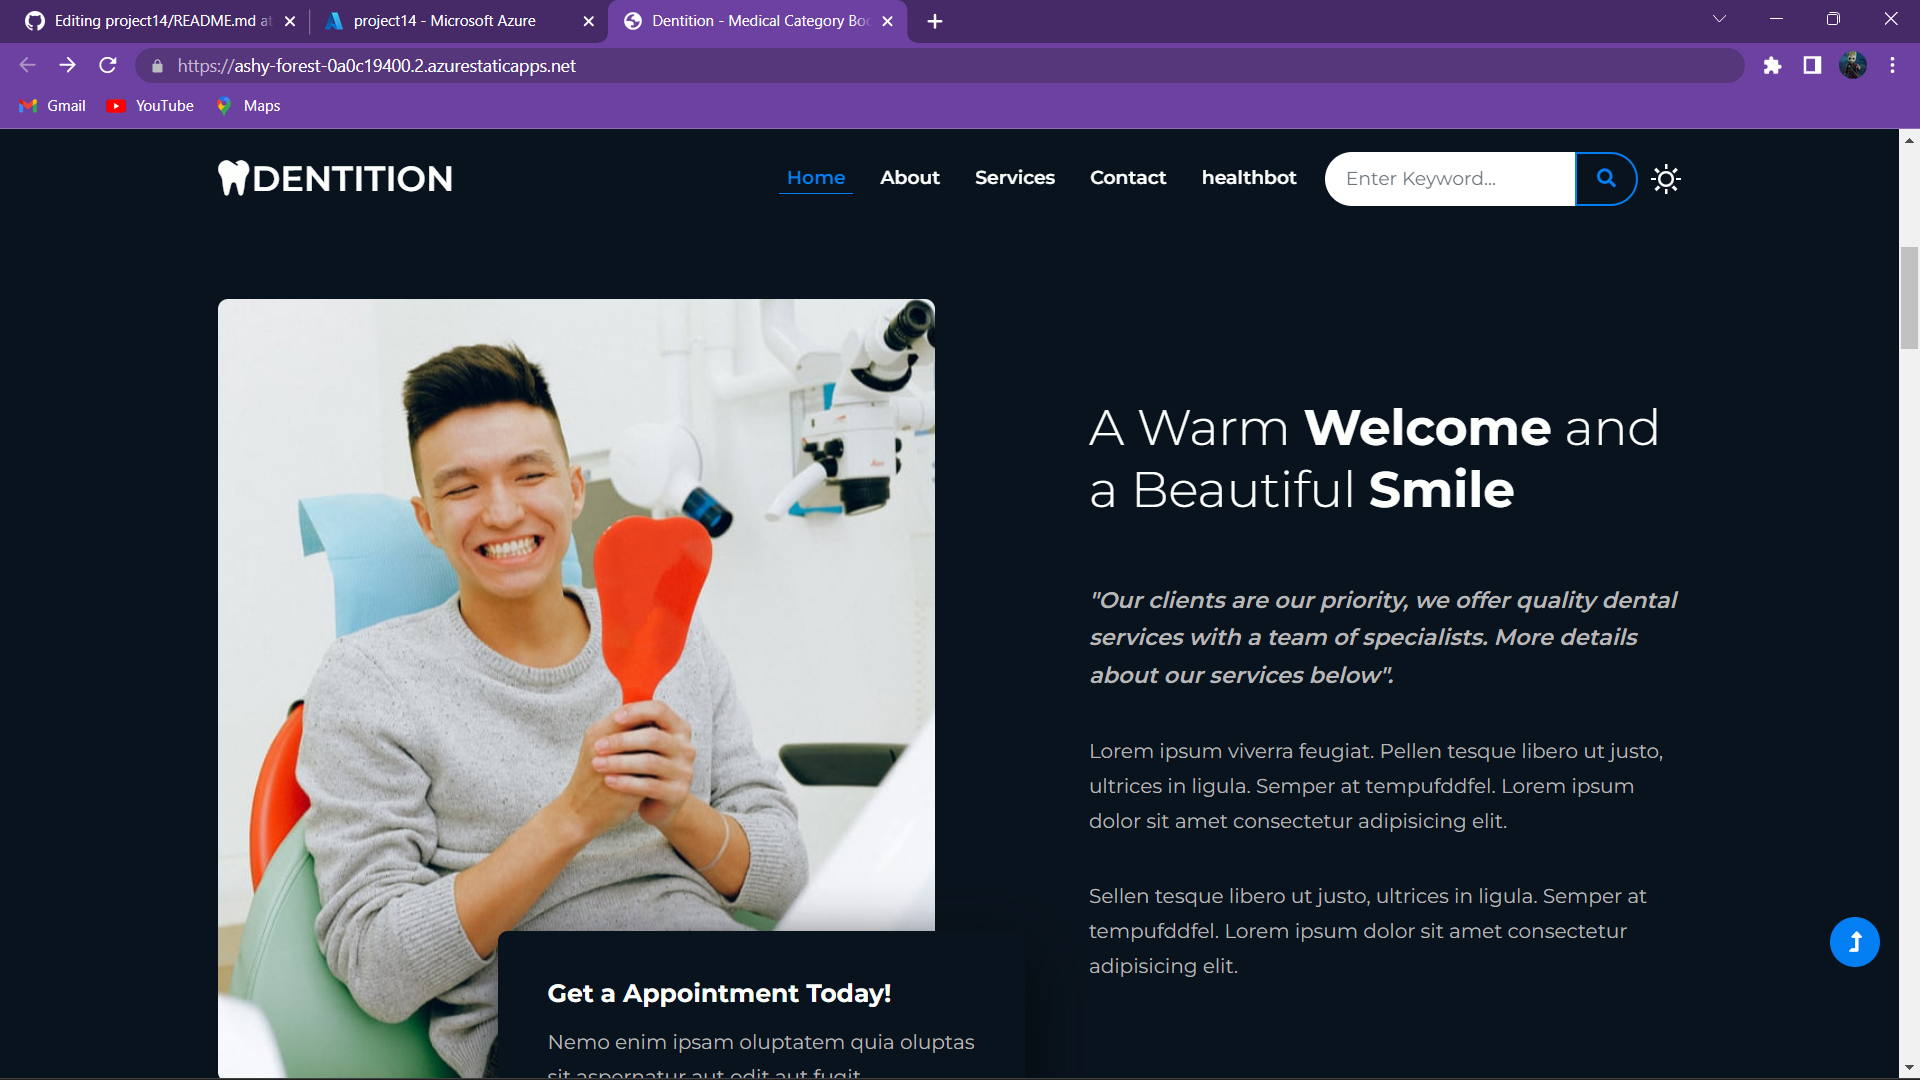The width and height of the screenshot is (1920, 1080).
Task: Open the Chrome profile avatar
Action: [x=1852, y=66]
